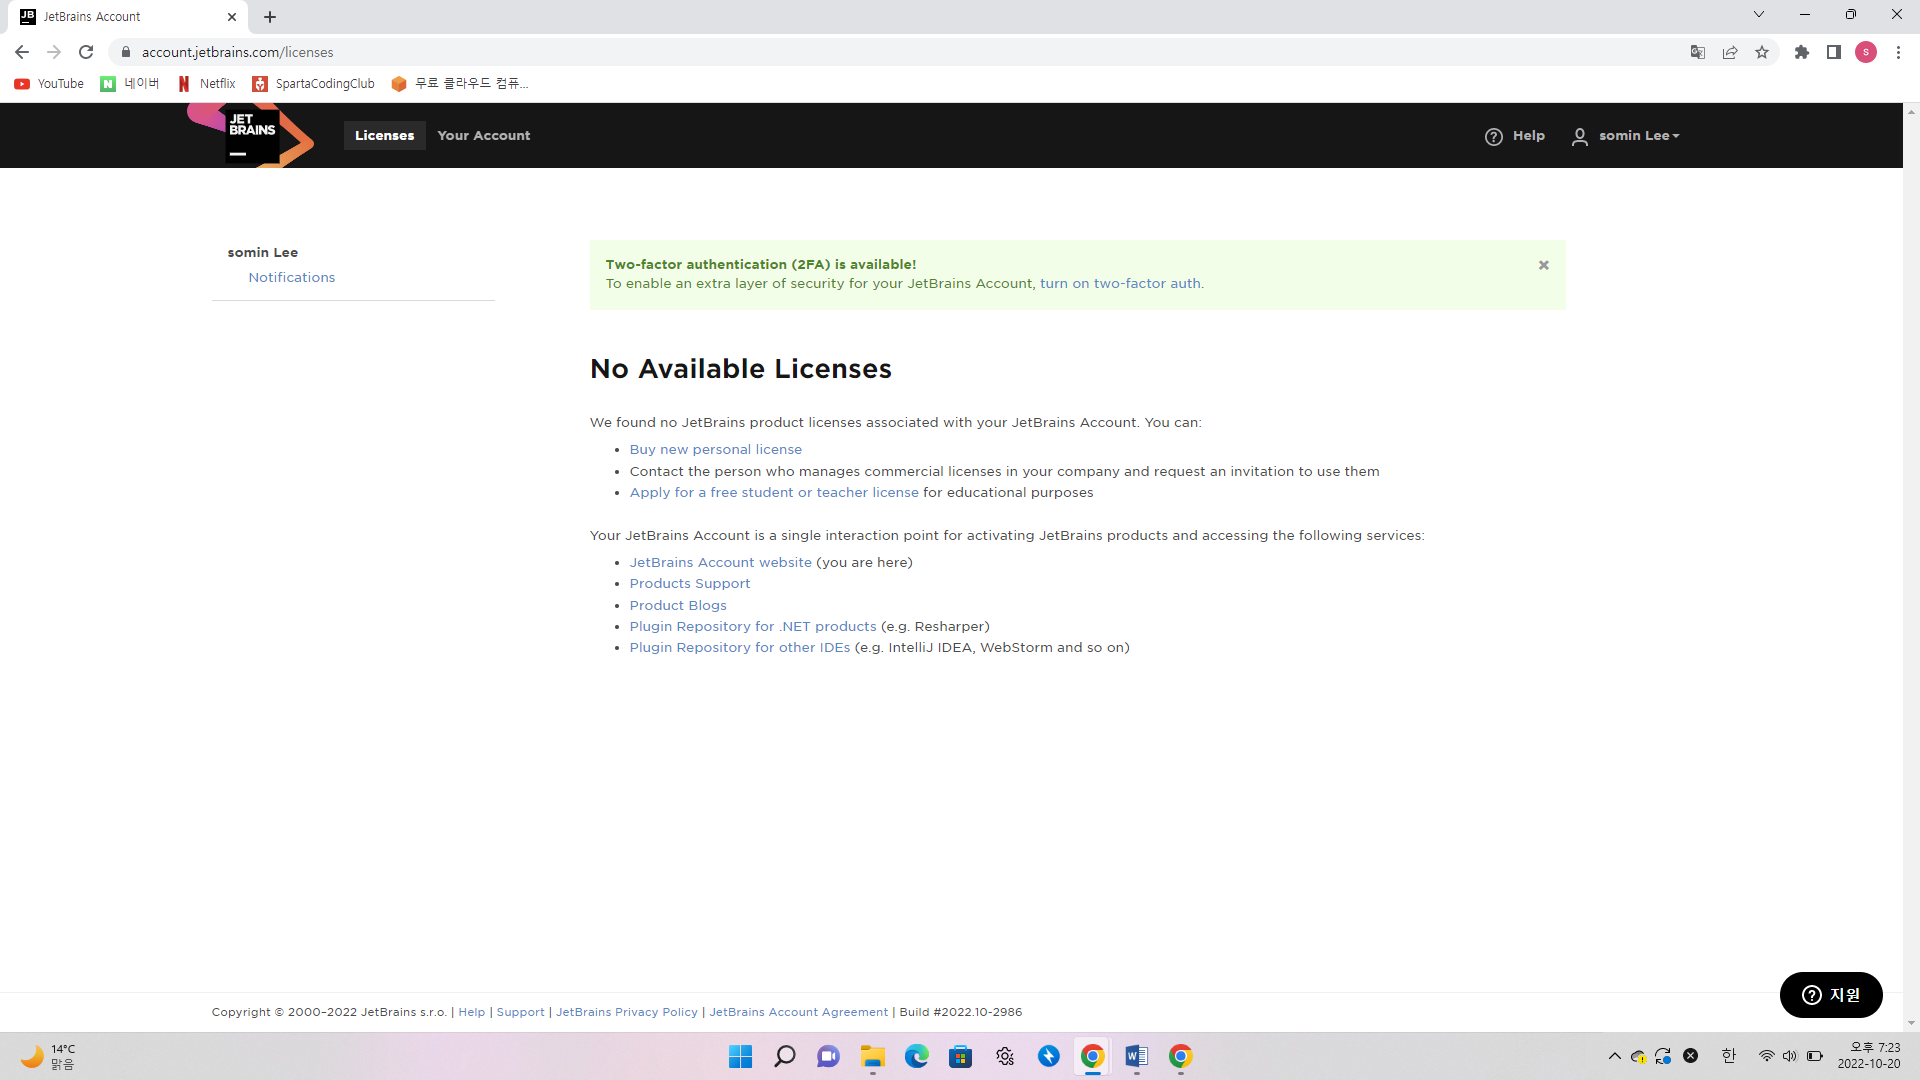1920x1080 pixels.
Task: Open the free cloud computing bookmark
Action: [459, 84]
